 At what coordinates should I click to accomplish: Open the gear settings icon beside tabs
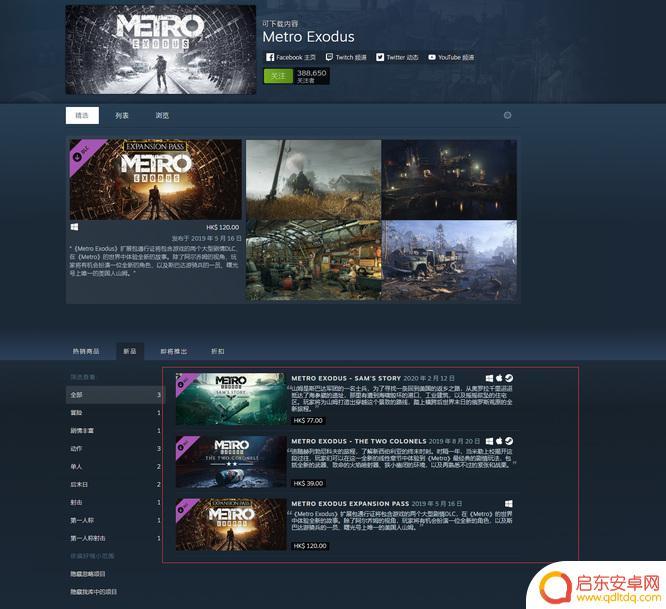point(507,115)
